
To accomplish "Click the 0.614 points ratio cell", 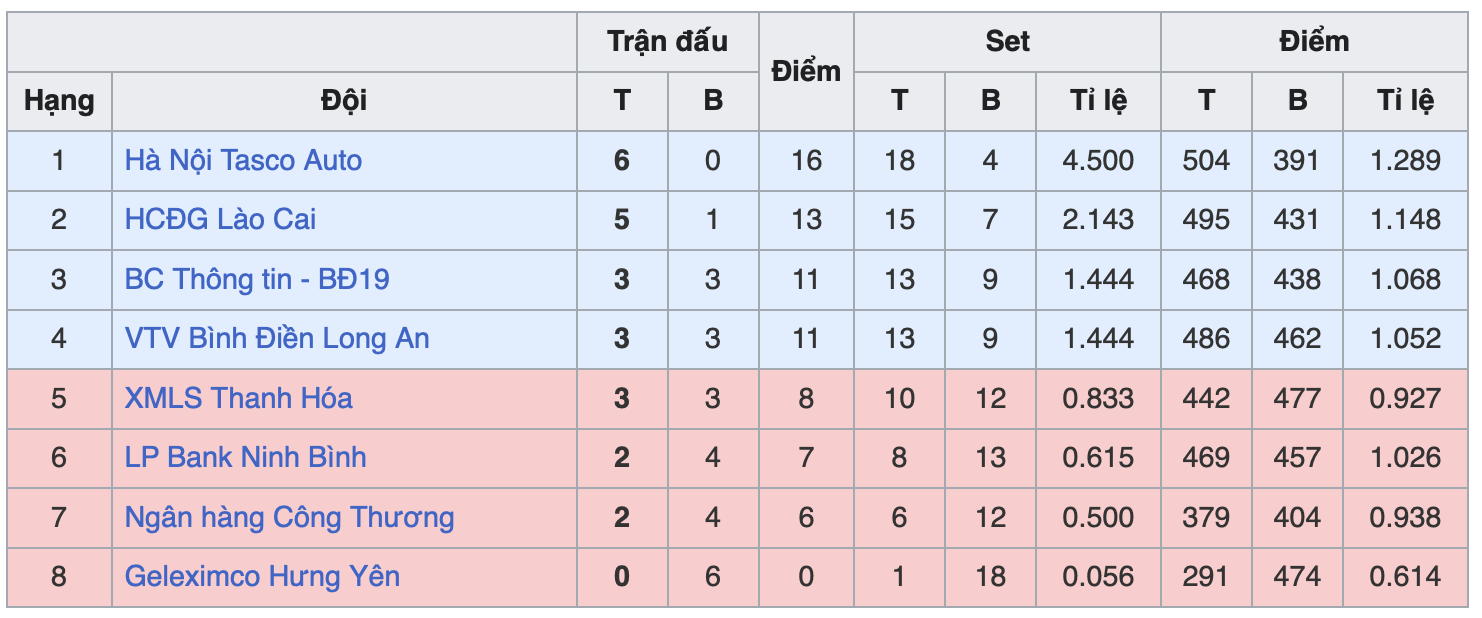I will point(1405,576).
